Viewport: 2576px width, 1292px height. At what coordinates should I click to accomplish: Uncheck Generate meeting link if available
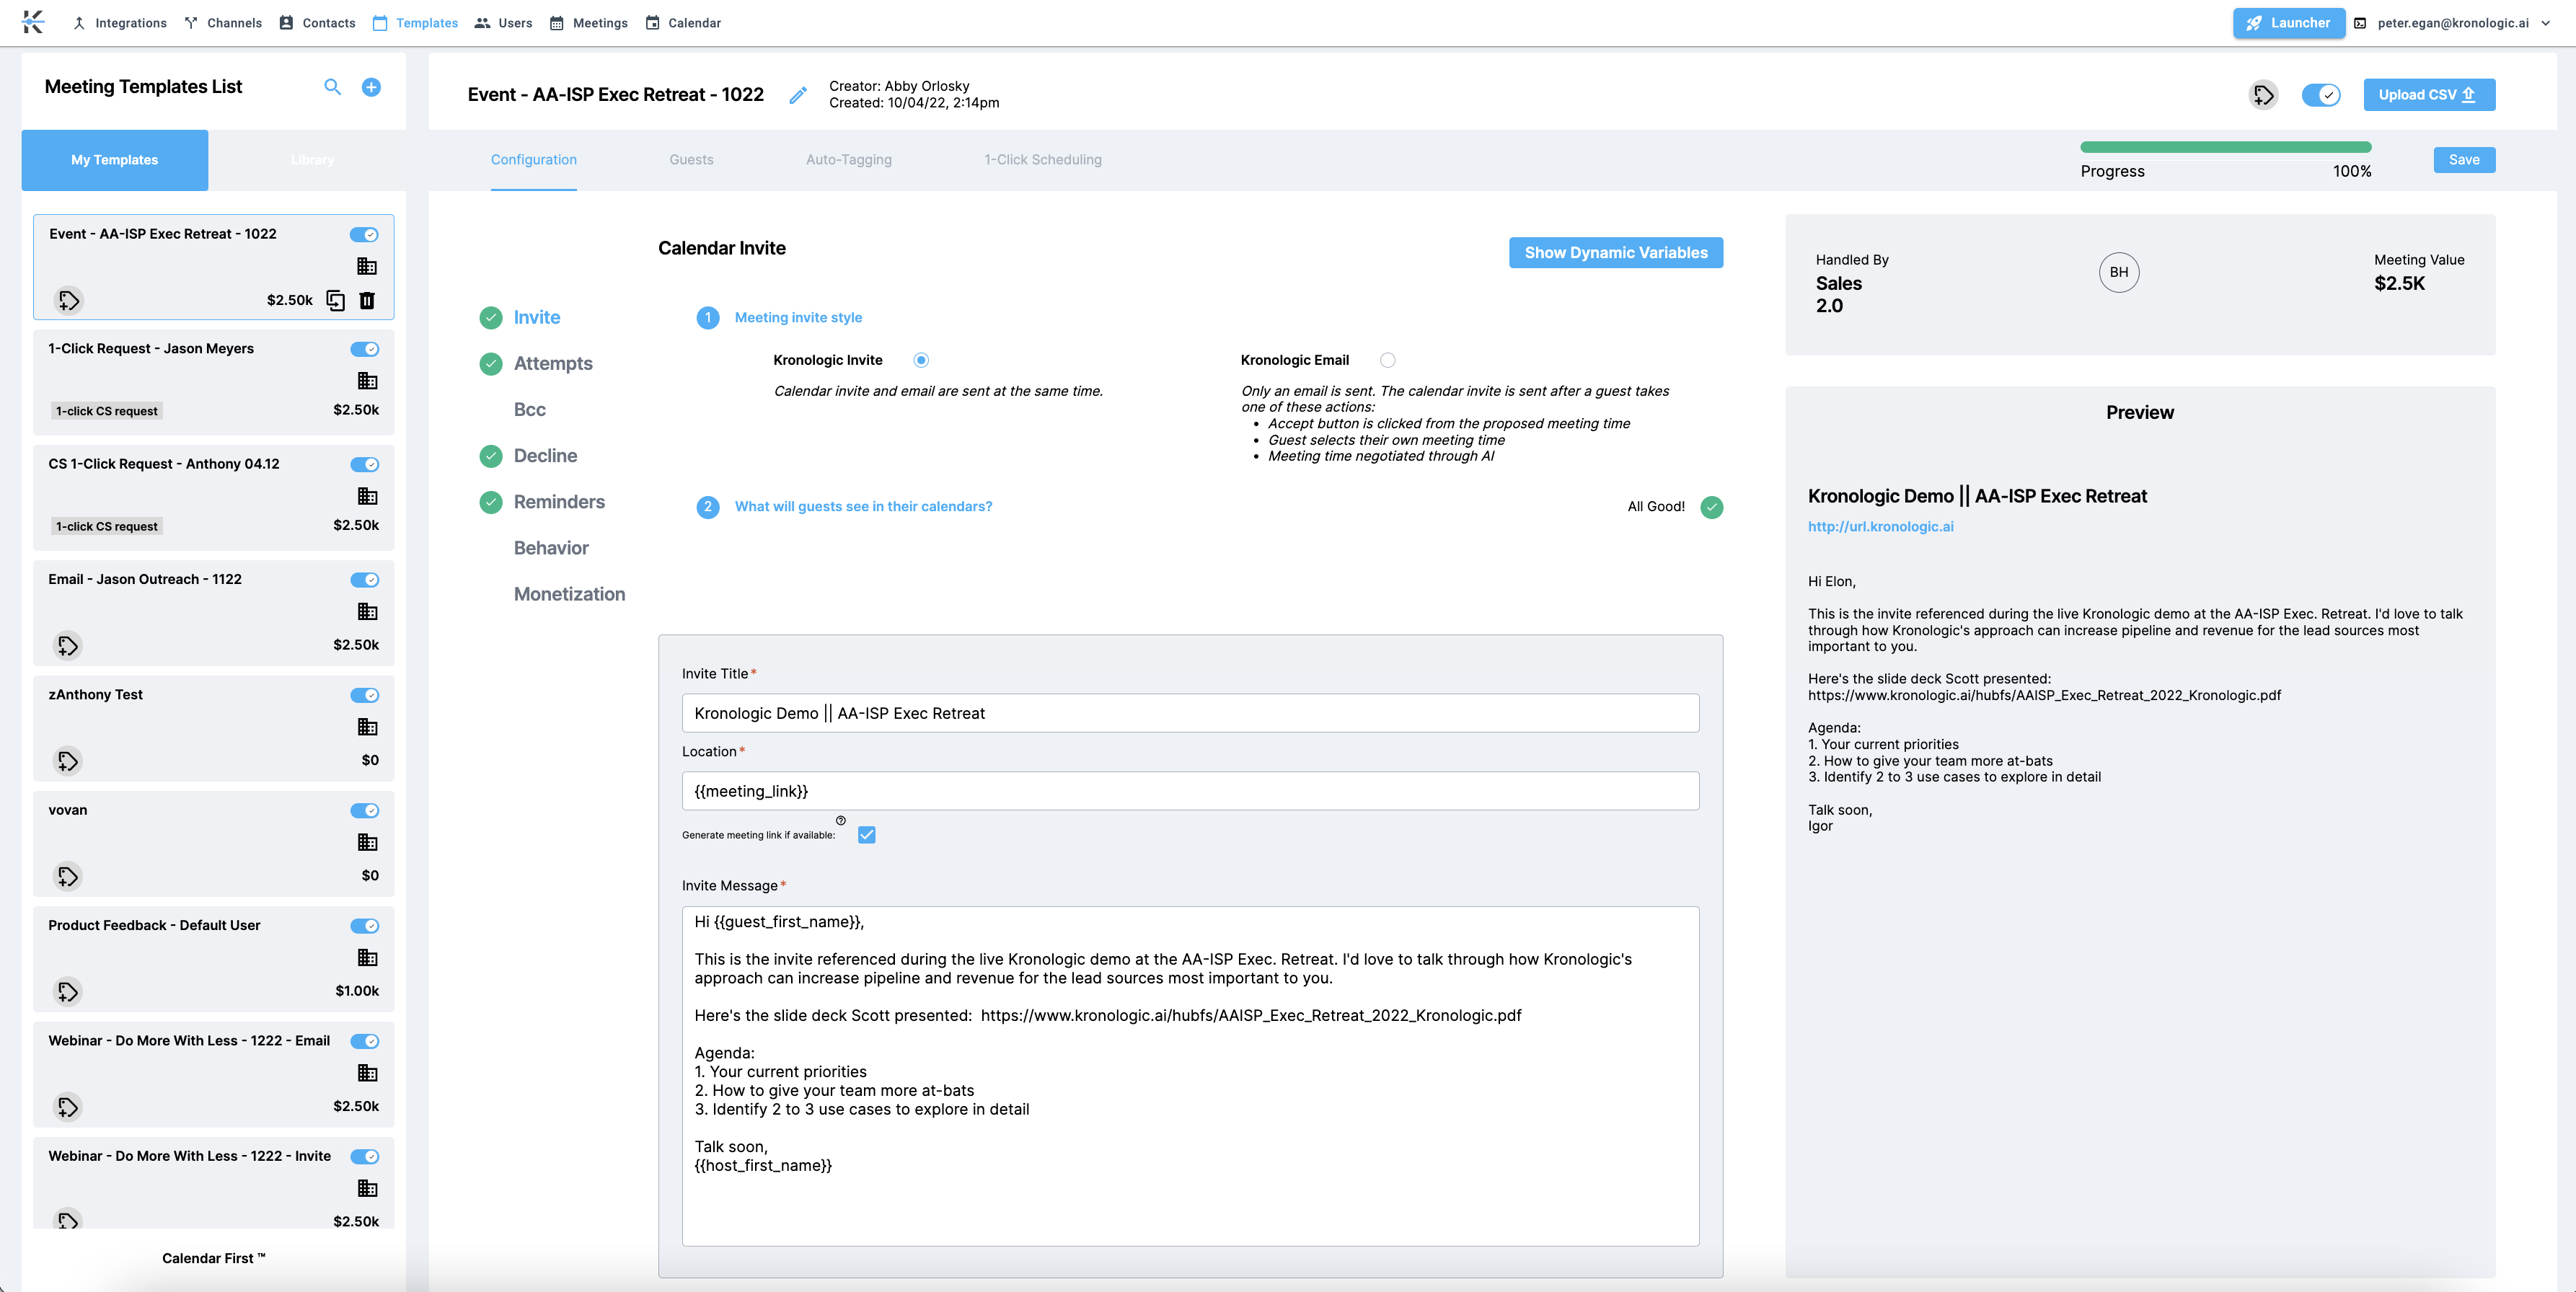click(x=866, y=835)
